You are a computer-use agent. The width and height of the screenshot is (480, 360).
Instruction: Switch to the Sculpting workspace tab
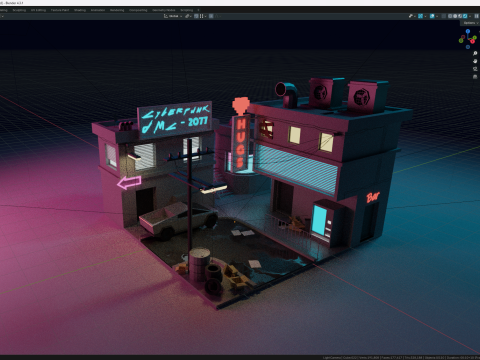click(x=19, y=10)
